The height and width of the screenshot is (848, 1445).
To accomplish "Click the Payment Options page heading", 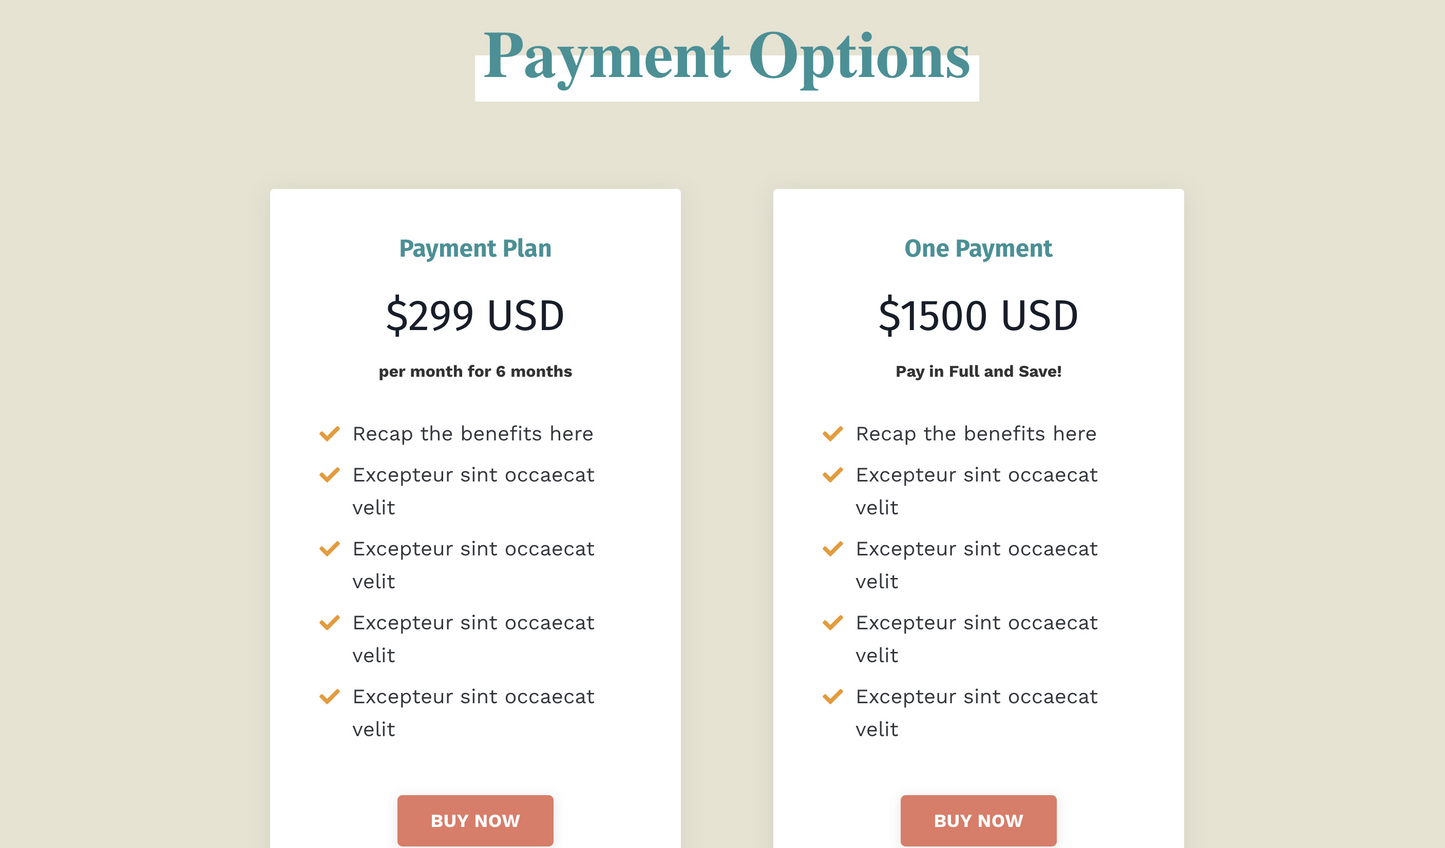I will click(727, 57).
